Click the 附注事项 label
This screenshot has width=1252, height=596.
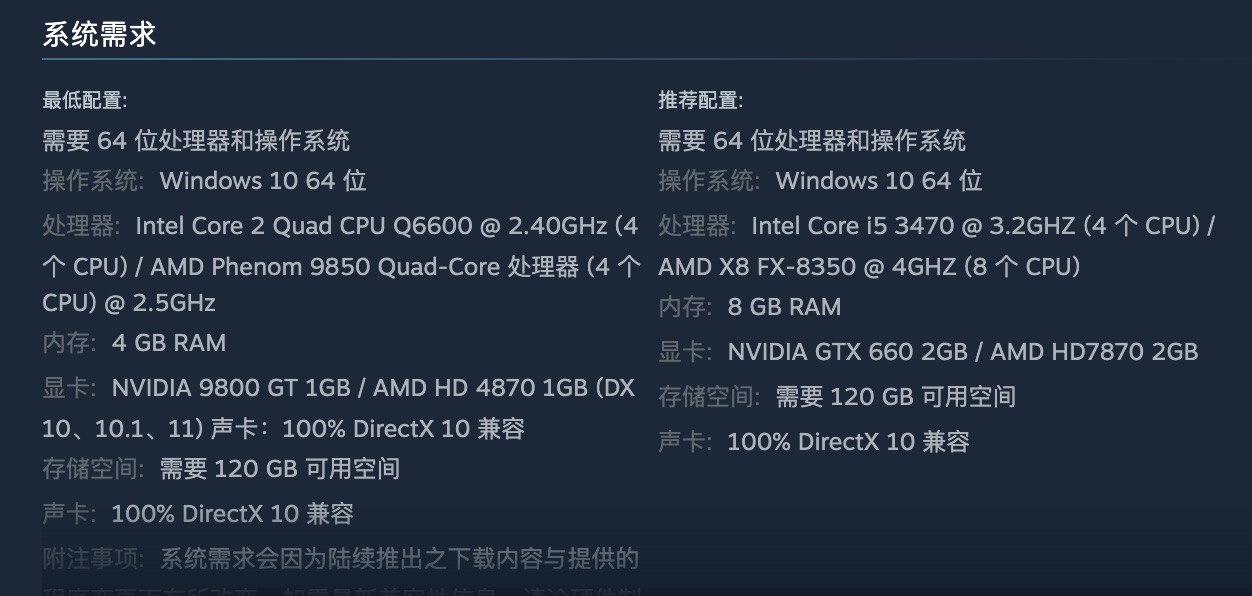click(93, 558)
